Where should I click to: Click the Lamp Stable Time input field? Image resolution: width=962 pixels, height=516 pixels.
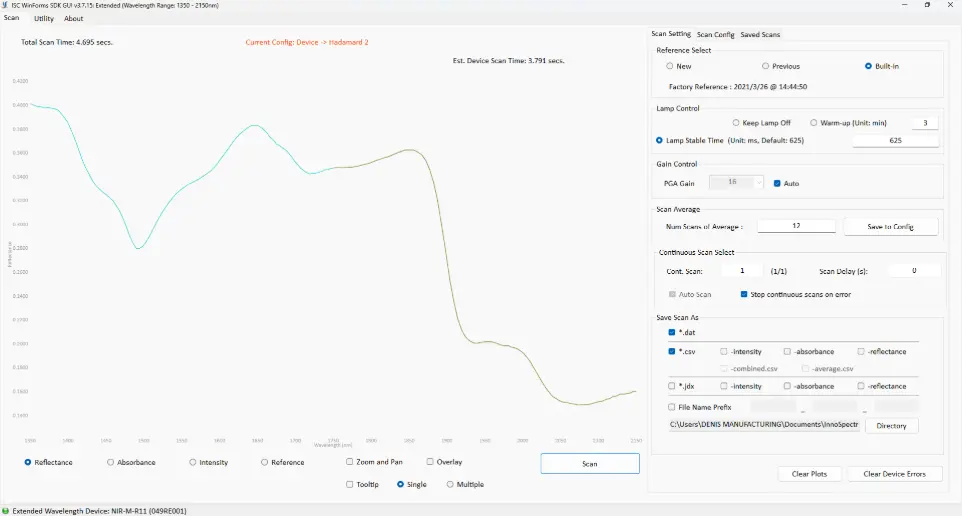click(x=895, y=141)
